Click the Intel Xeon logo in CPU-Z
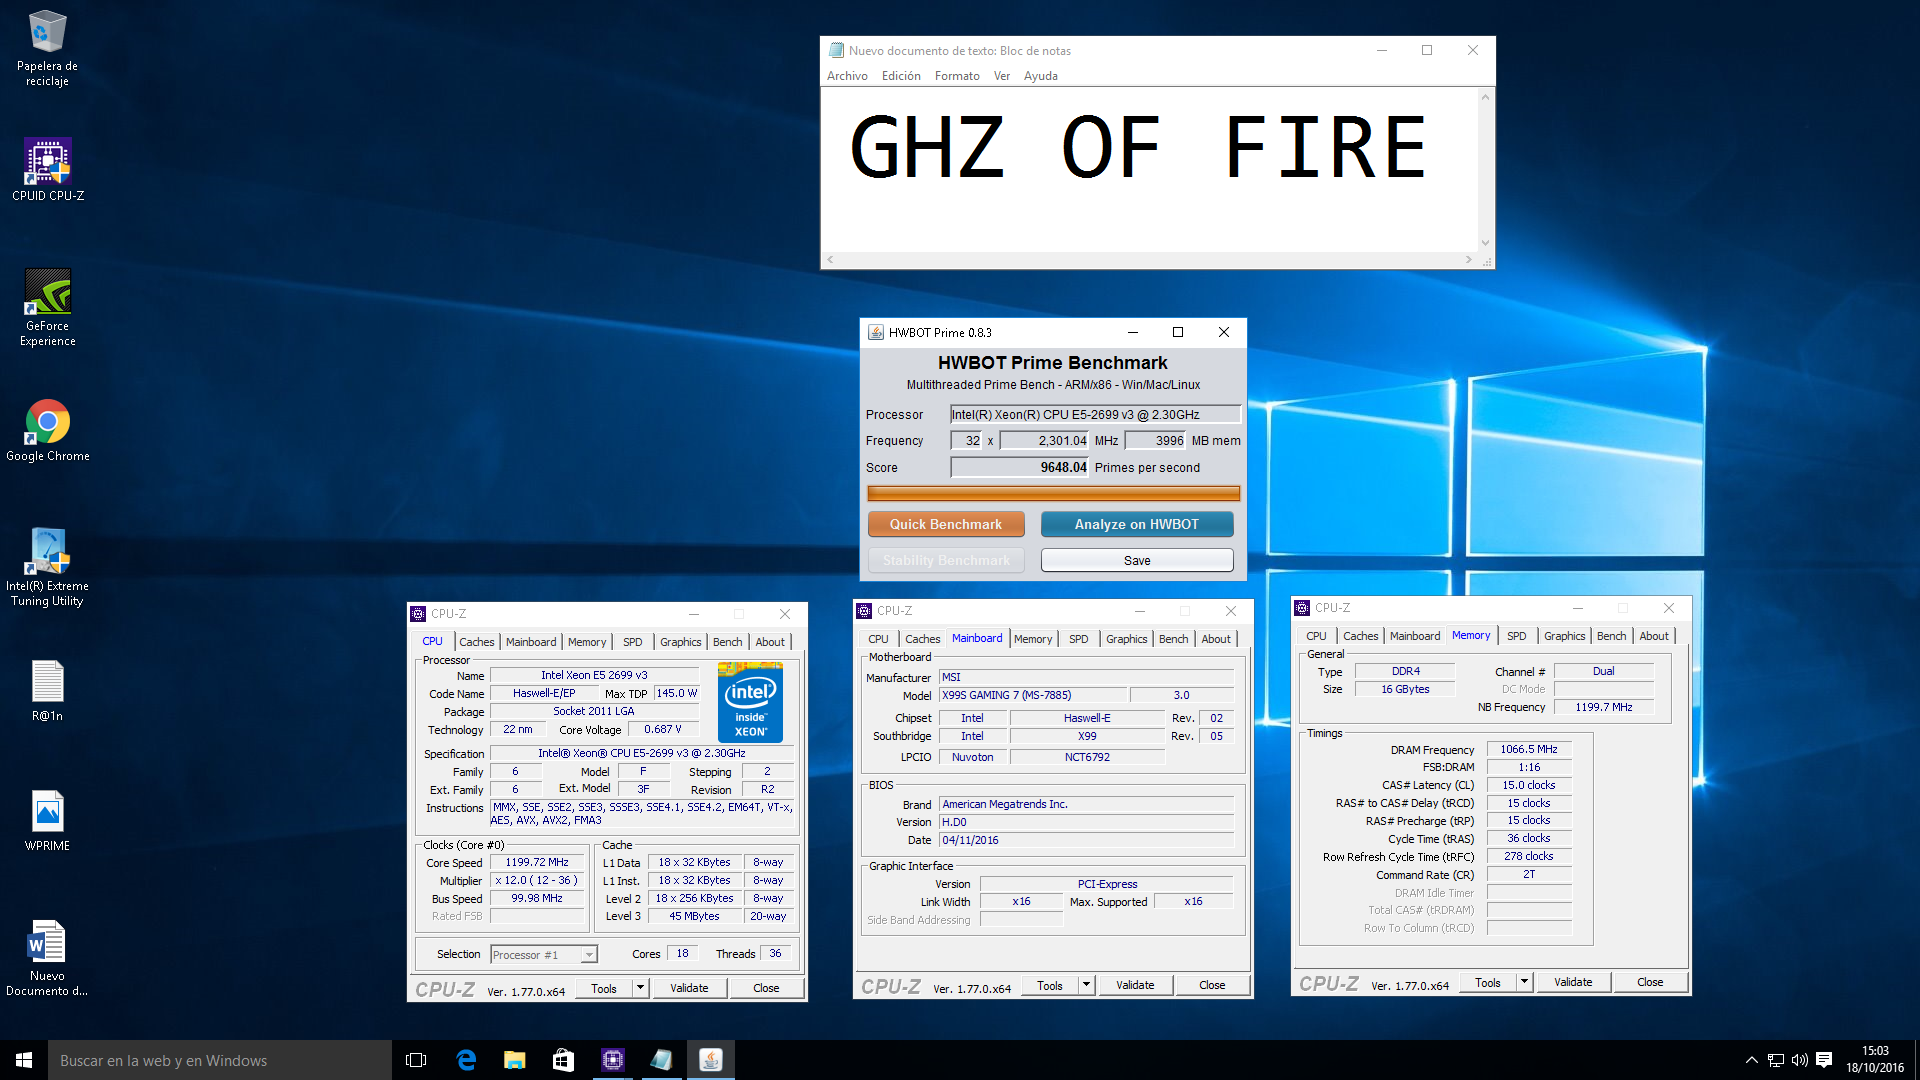Viewport: 1920px width, 1080px height. point(750,702)
